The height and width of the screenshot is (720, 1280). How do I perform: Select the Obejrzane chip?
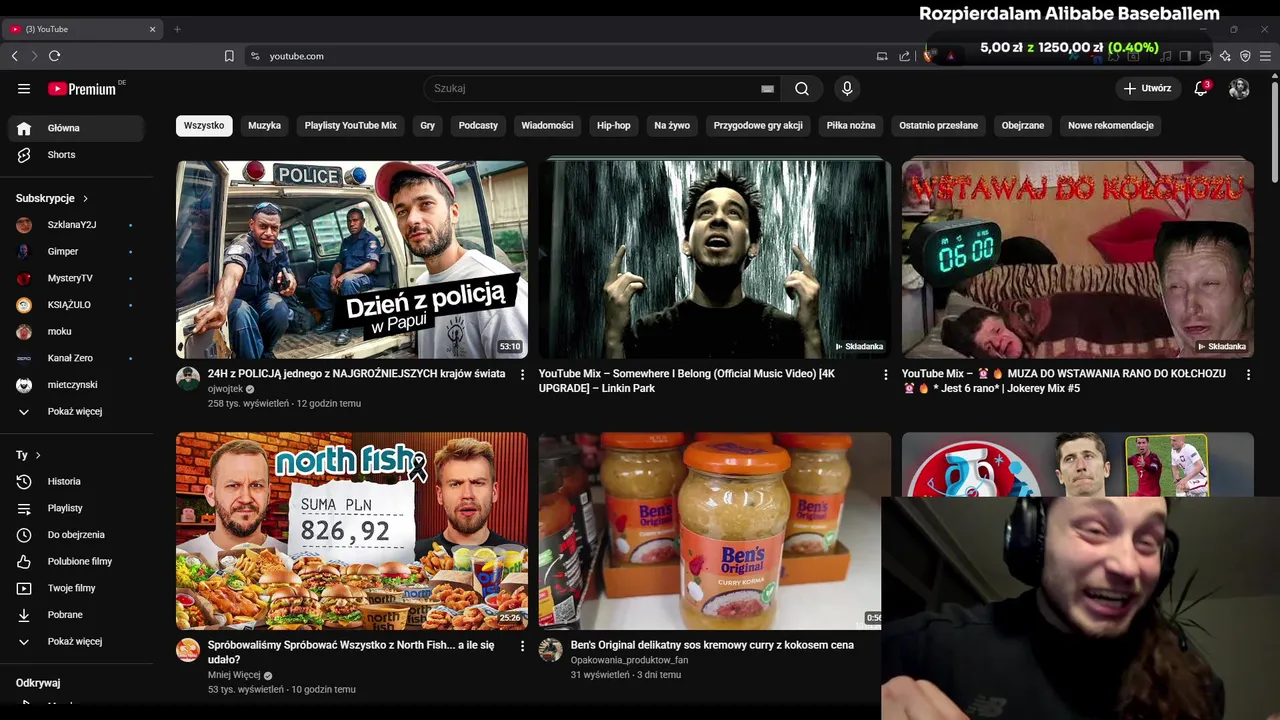point(1023,126)
